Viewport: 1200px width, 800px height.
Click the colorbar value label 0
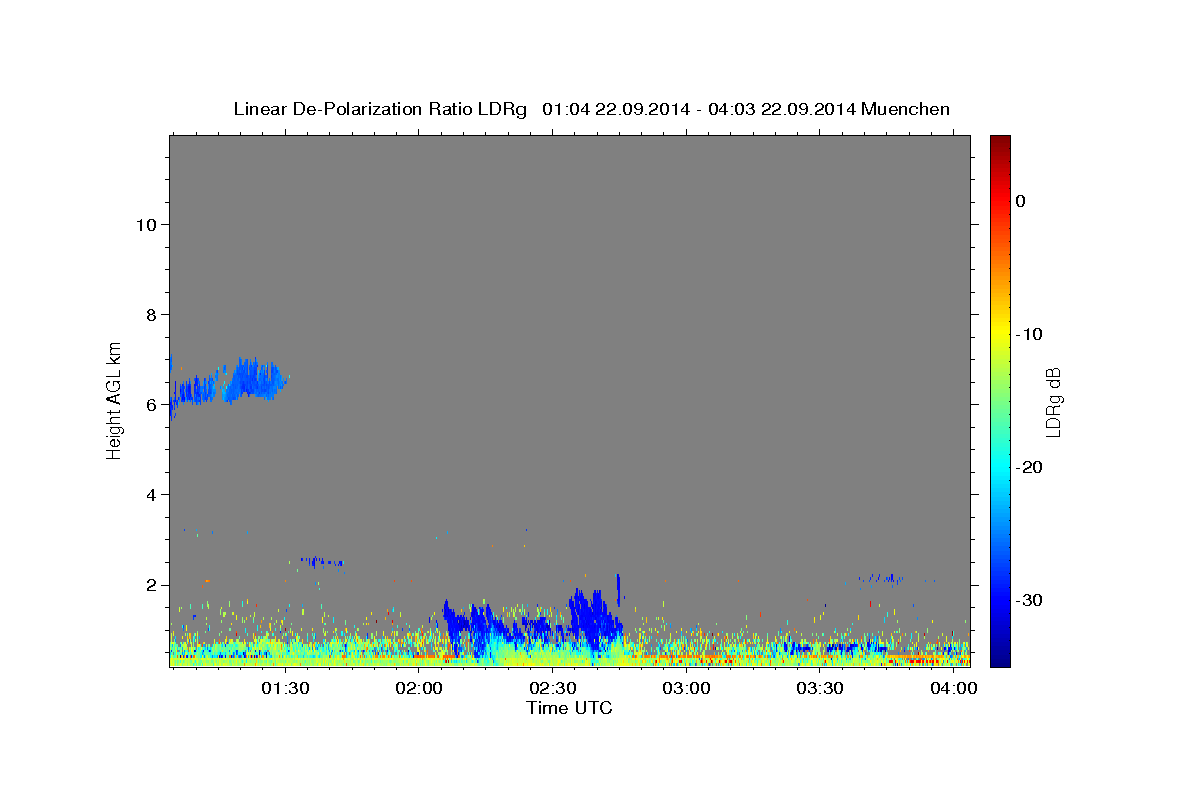[x=1021, y=201]
